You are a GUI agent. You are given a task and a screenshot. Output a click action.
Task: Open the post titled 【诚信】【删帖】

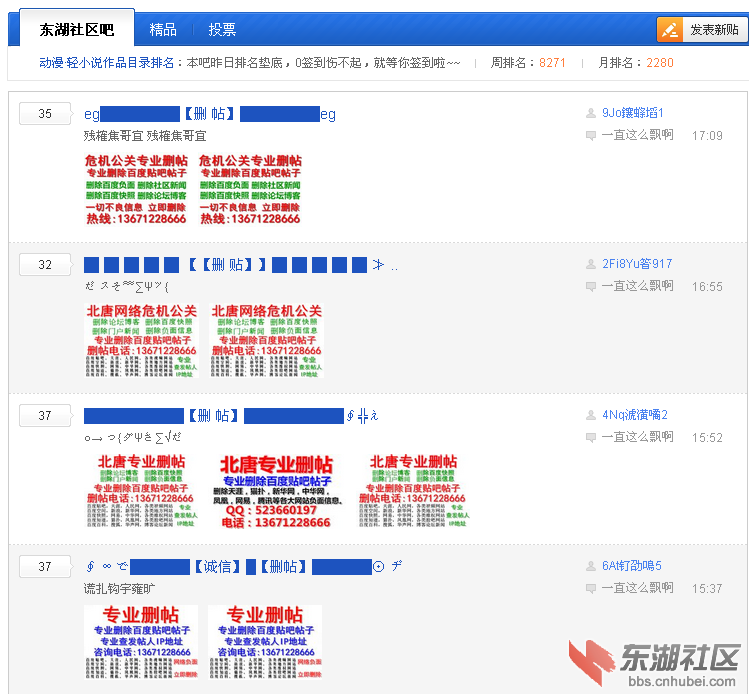243,566
